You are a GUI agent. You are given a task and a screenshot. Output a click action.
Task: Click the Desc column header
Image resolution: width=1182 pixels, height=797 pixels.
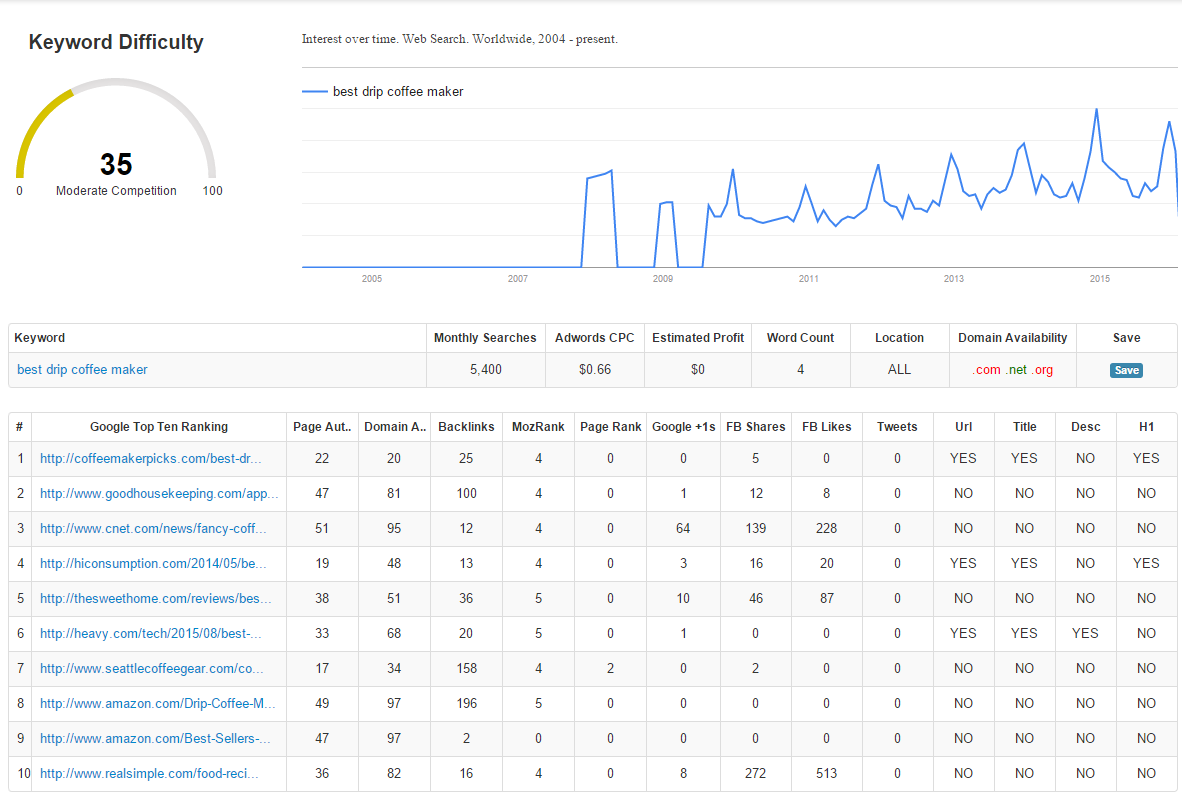(1086, 427)
